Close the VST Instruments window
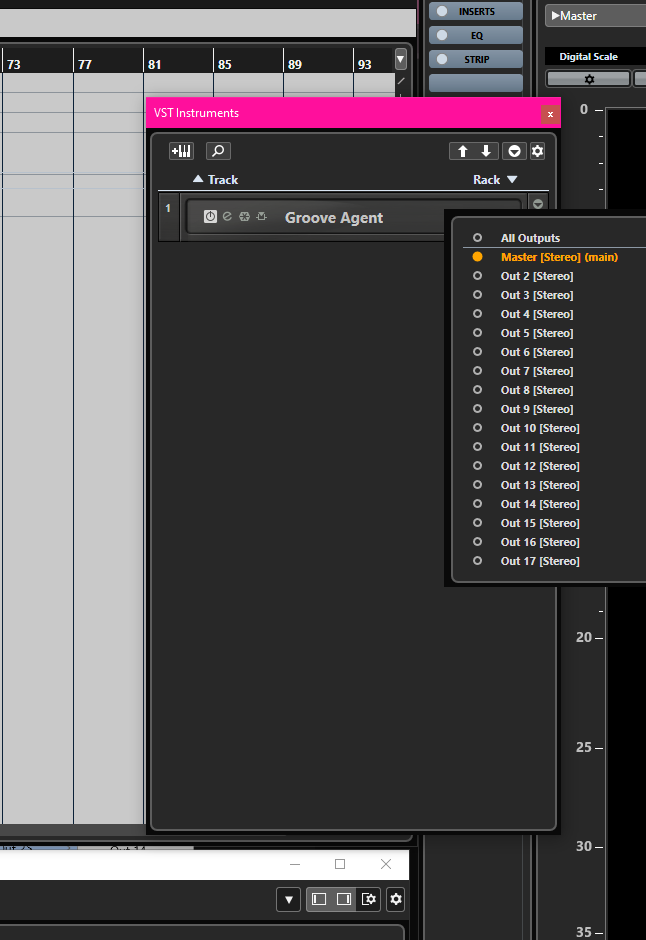This screenshot has width=646, height=940. (550, 114)
